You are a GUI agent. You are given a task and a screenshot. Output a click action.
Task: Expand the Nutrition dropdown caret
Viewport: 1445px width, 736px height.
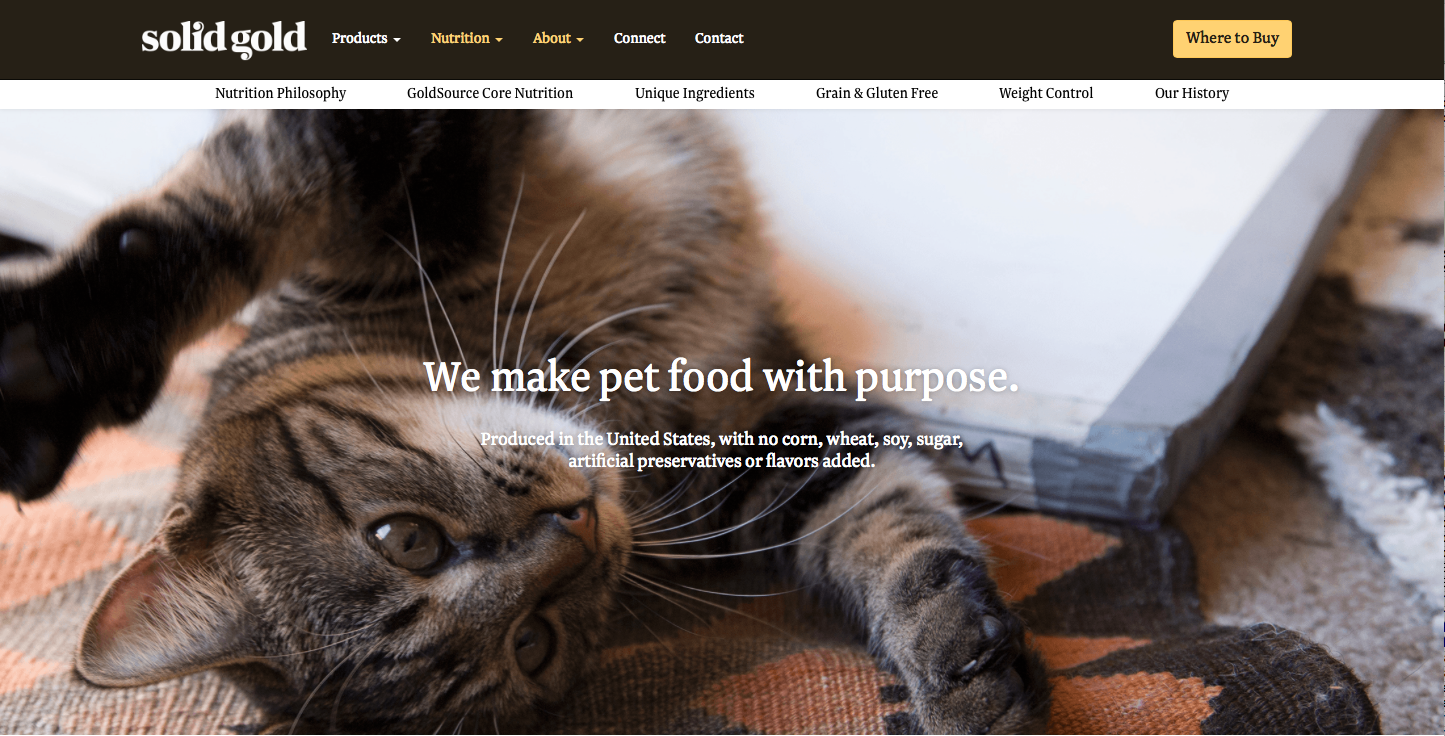click(499, 40)
